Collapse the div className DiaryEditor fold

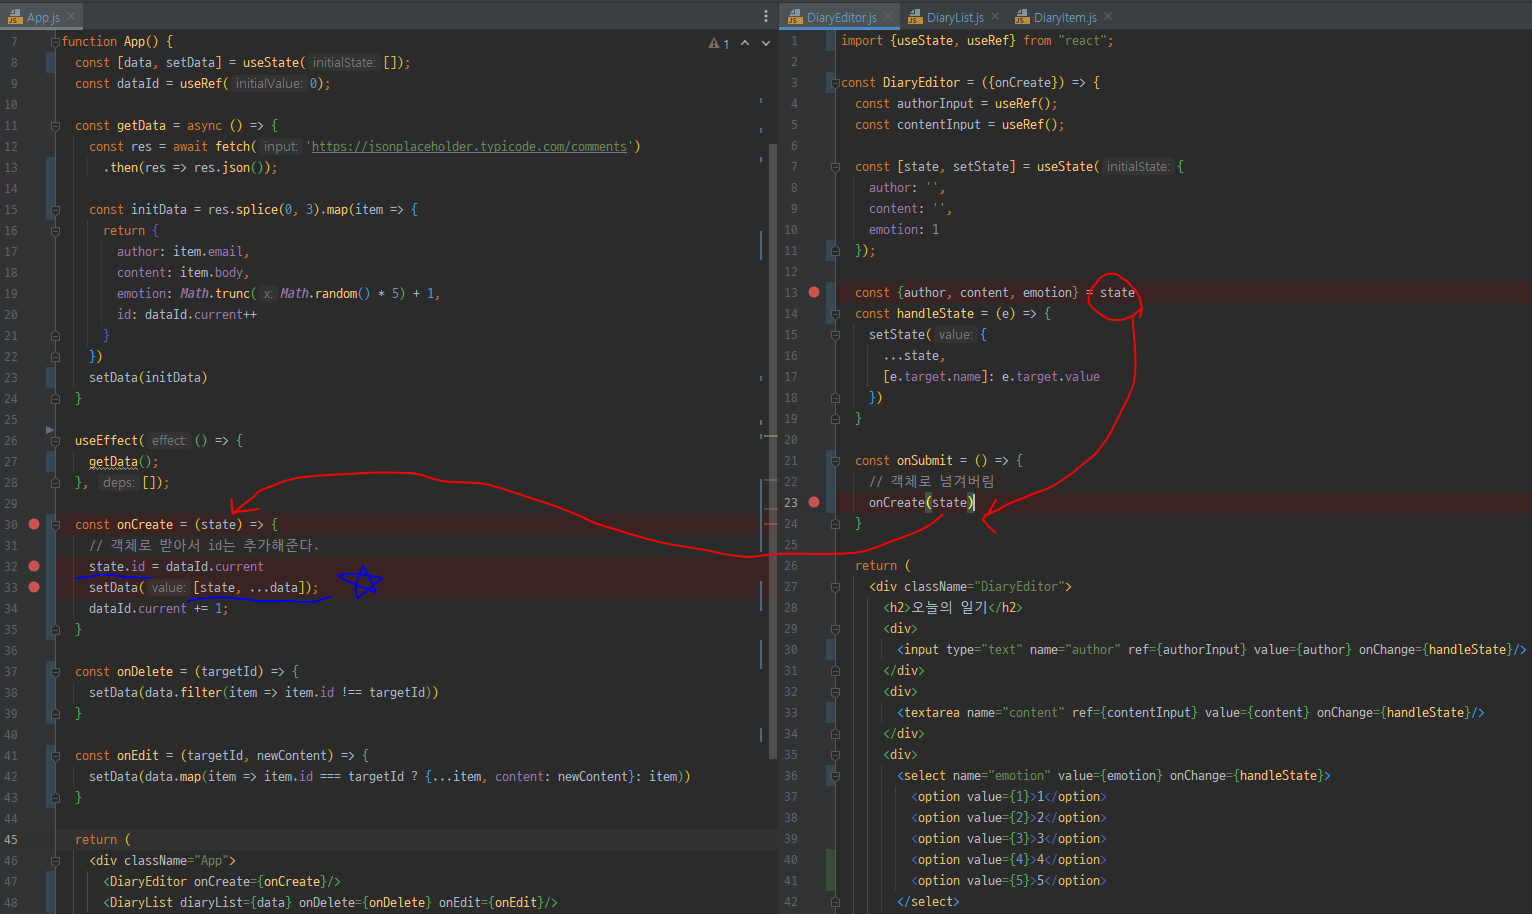[835, 587]
